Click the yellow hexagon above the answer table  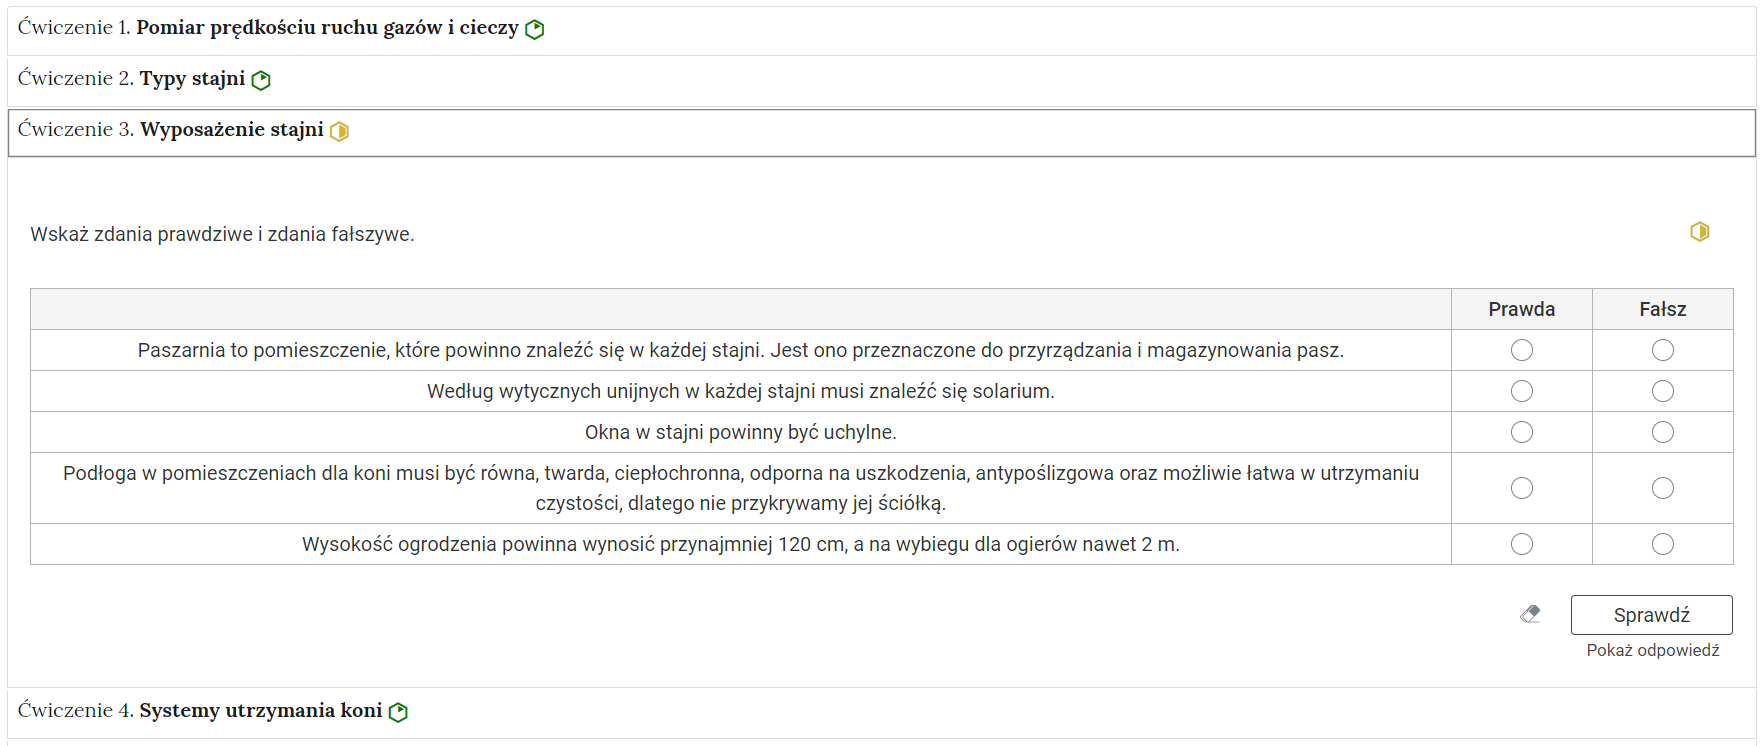tap(1700, 231)
